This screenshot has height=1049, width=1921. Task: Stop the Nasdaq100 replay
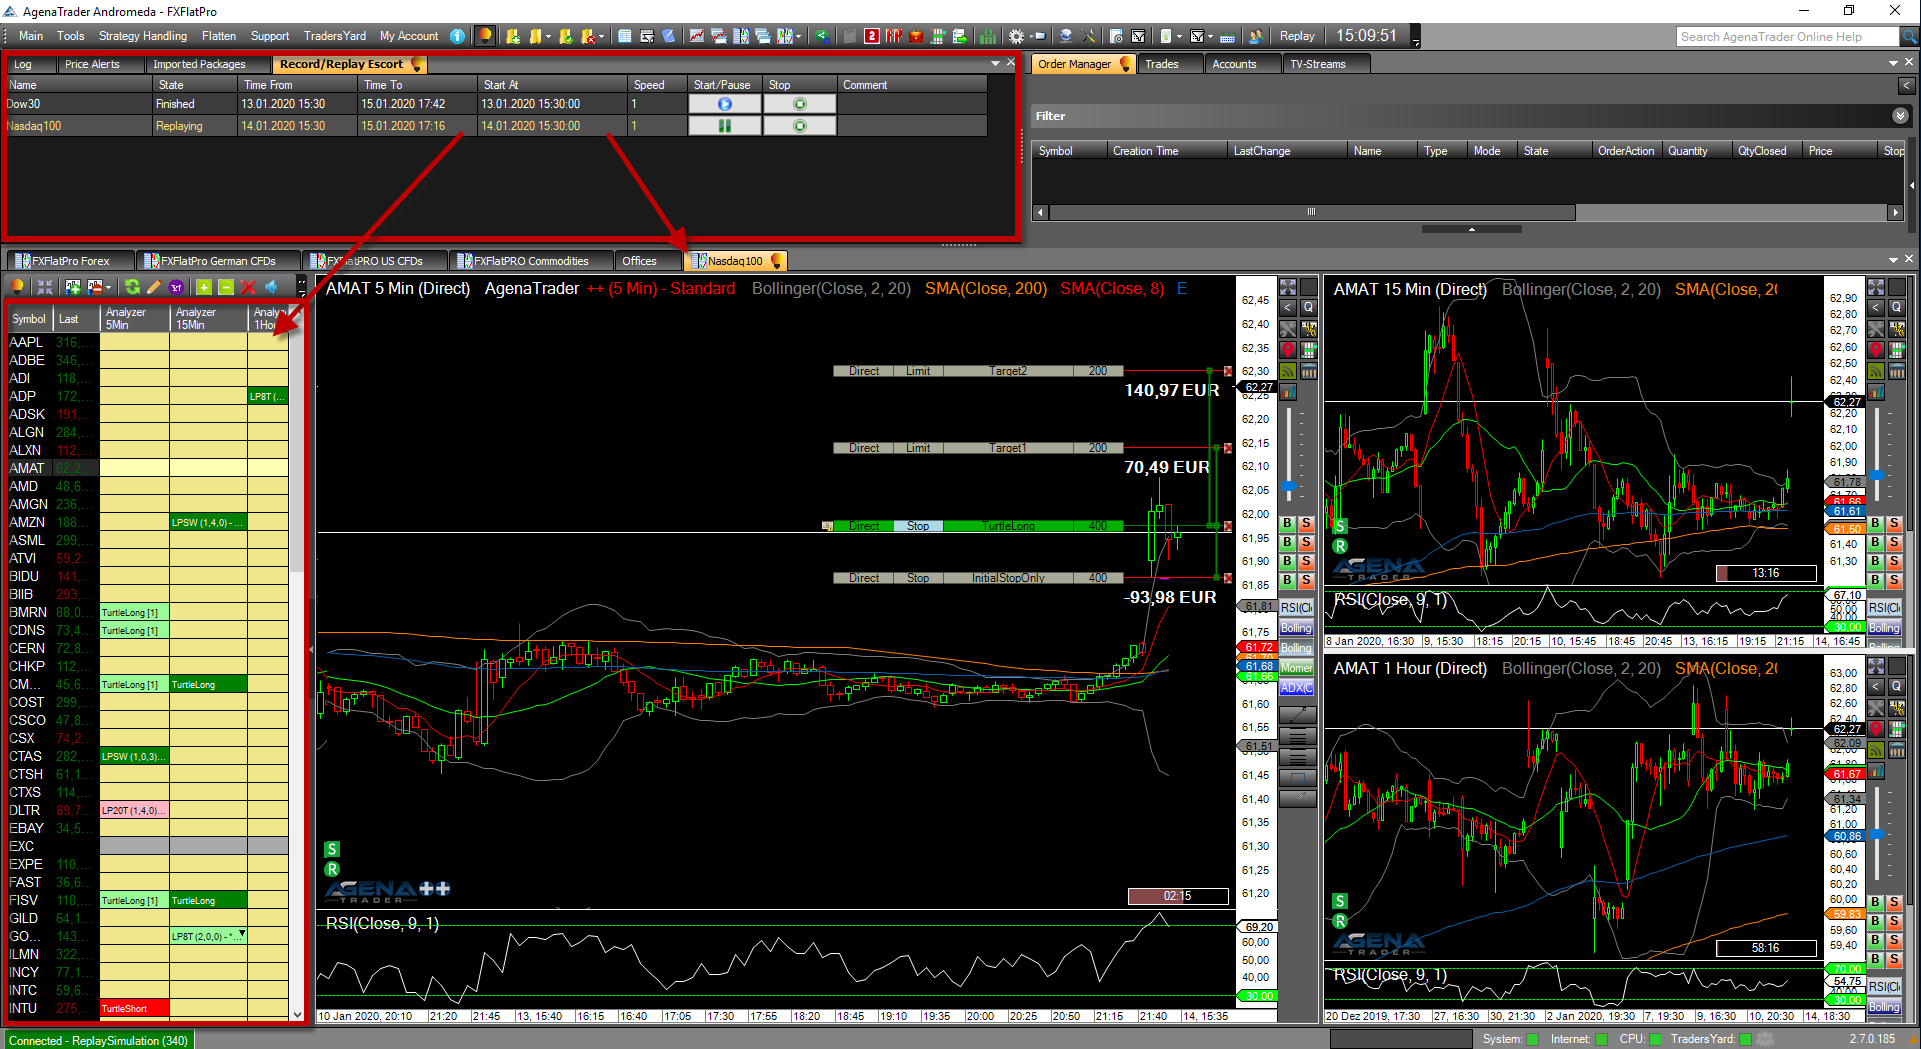[799, 126]
